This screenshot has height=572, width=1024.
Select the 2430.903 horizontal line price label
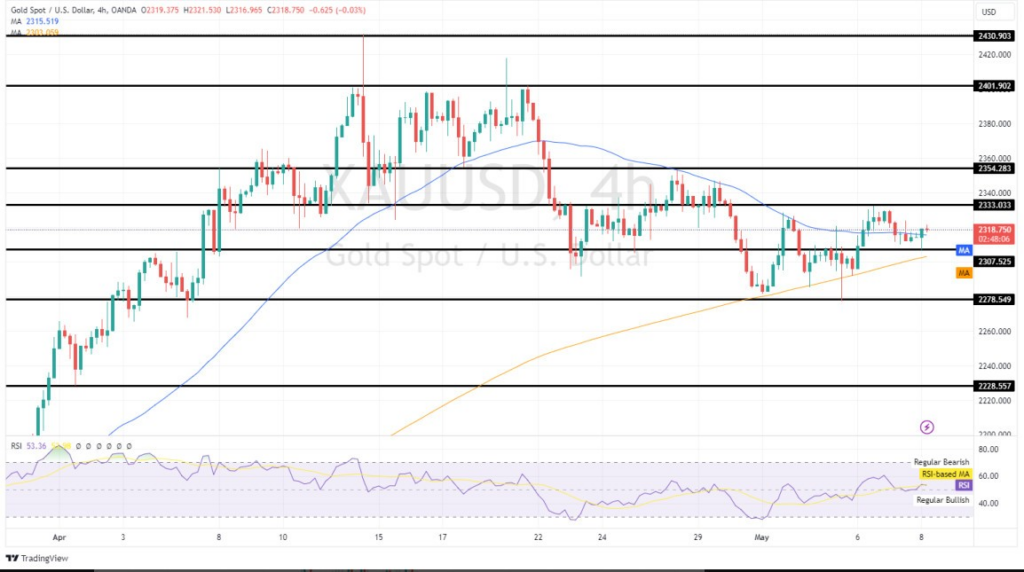[994, 36]
